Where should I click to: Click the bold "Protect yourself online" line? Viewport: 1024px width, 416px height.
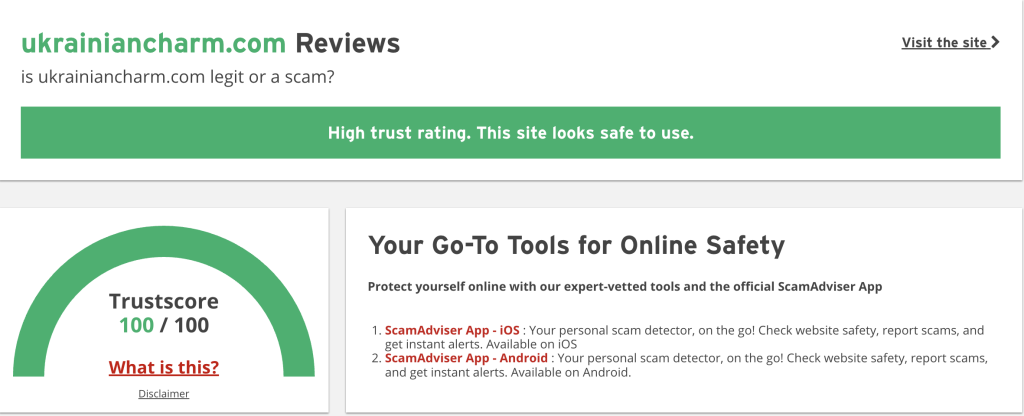pyautogui.click(x=625, y=287)
